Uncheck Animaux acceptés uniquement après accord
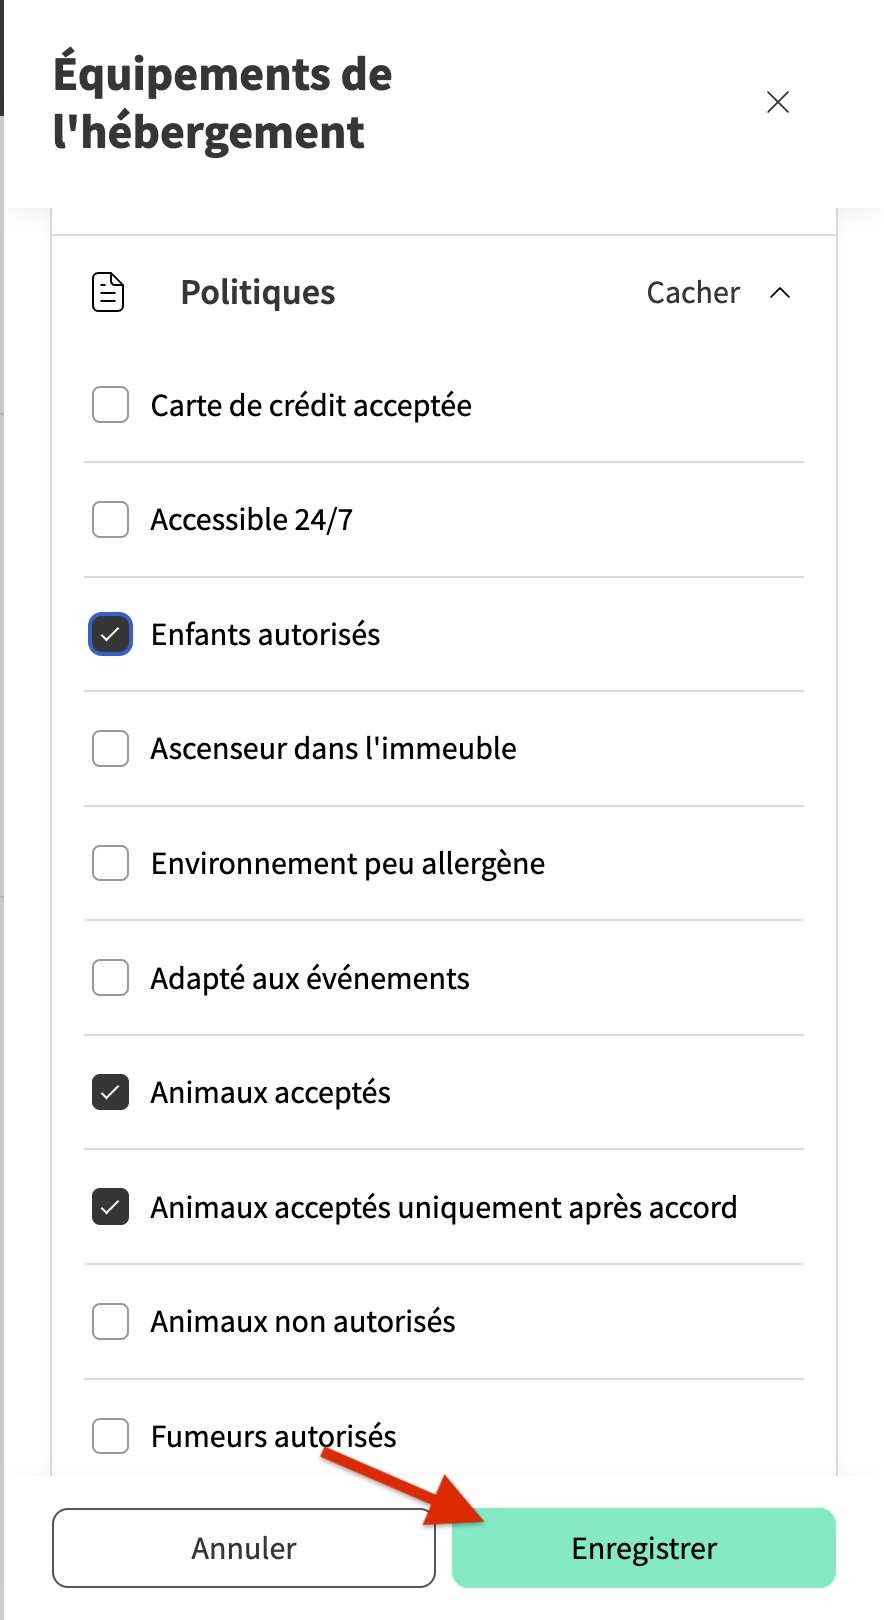This screenshot has width=884, height=1620. click(x=110, y=1207)
